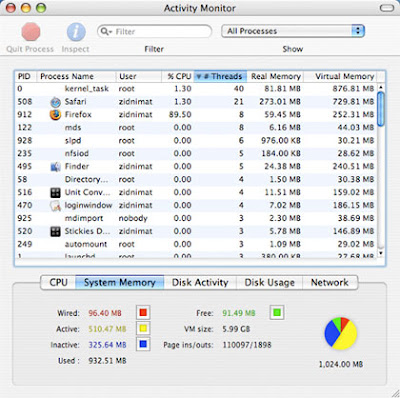
Task: Click the blue Inactive color swatch
Action: pos(143,344)
